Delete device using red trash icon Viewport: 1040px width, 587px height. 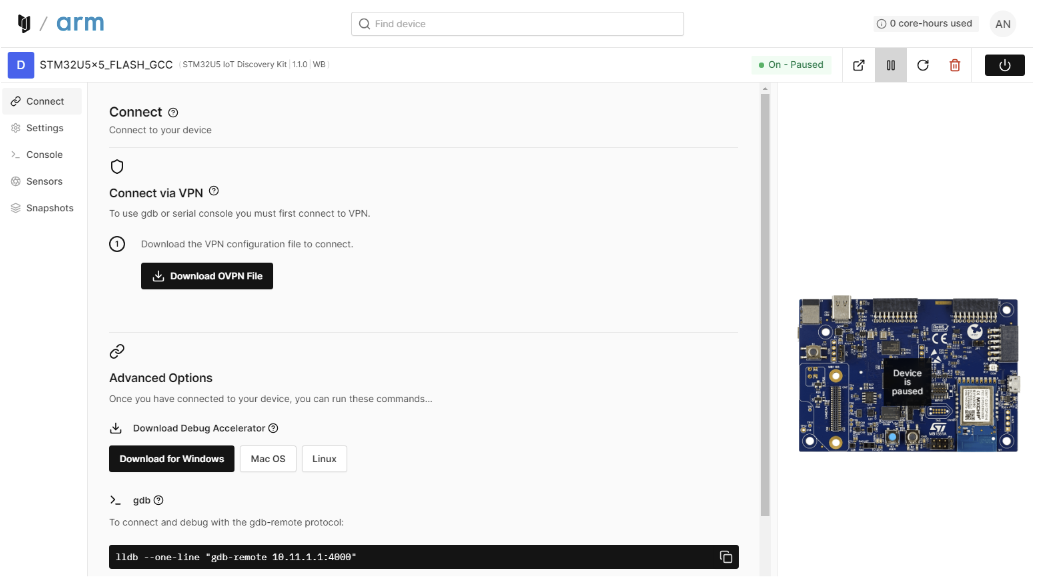click(954, 65)
